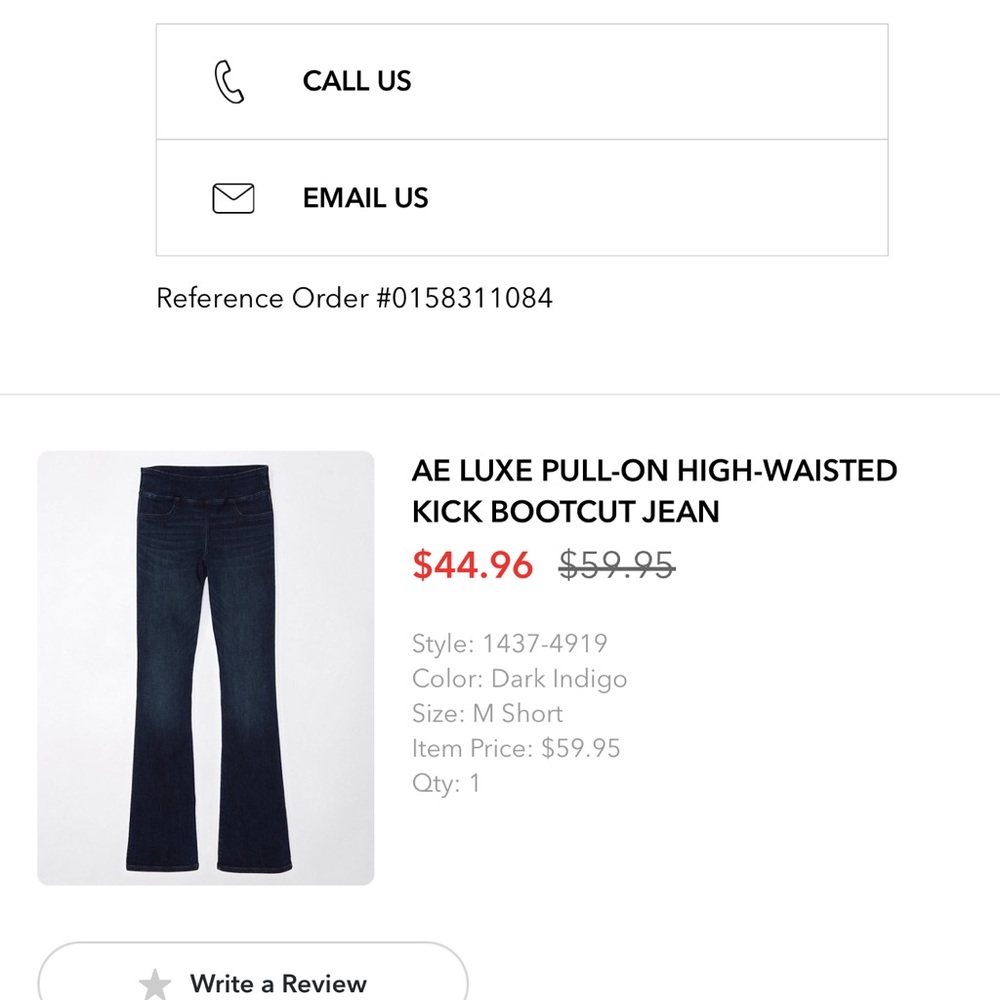Select the CALL US option
The width and height of the screenshot is (1000, 1000).
pyautogui.click(x=356, y=81)
